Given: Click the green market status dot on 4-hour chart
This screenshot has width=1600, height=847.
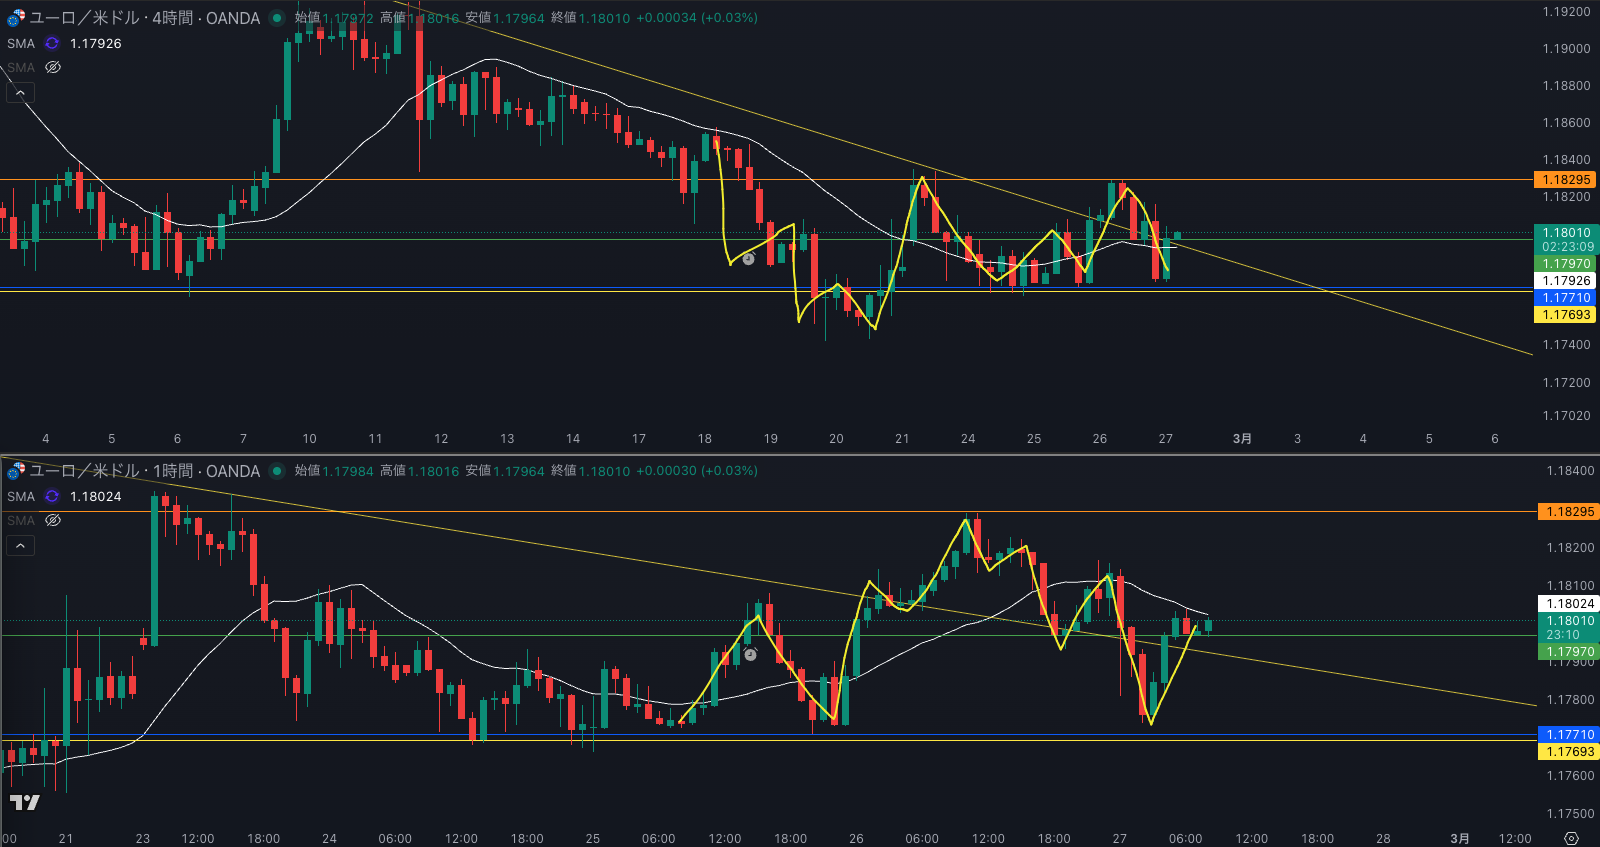Looking at the screenshot, I should pyautogui.click(x=277, y=18).
